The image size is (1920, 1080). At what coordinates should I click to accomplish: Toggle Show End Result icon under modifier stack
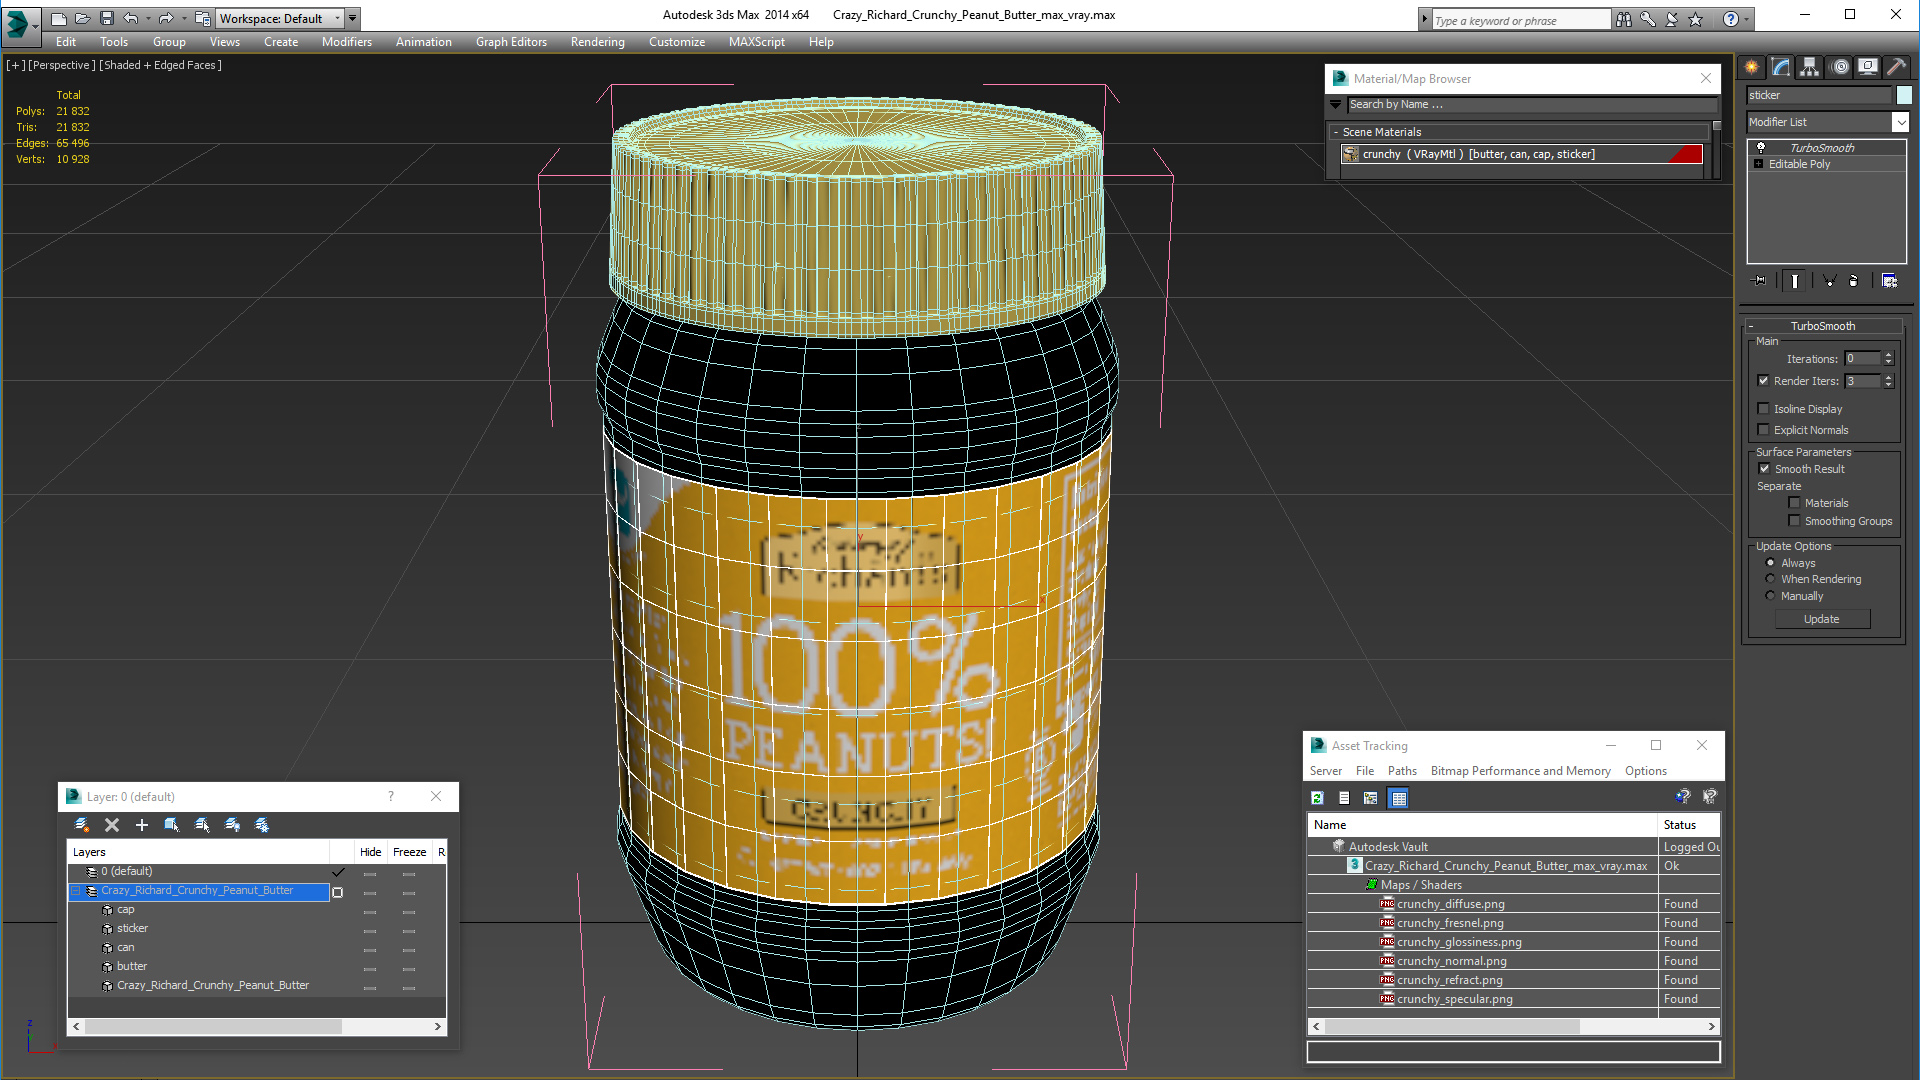1795,281
